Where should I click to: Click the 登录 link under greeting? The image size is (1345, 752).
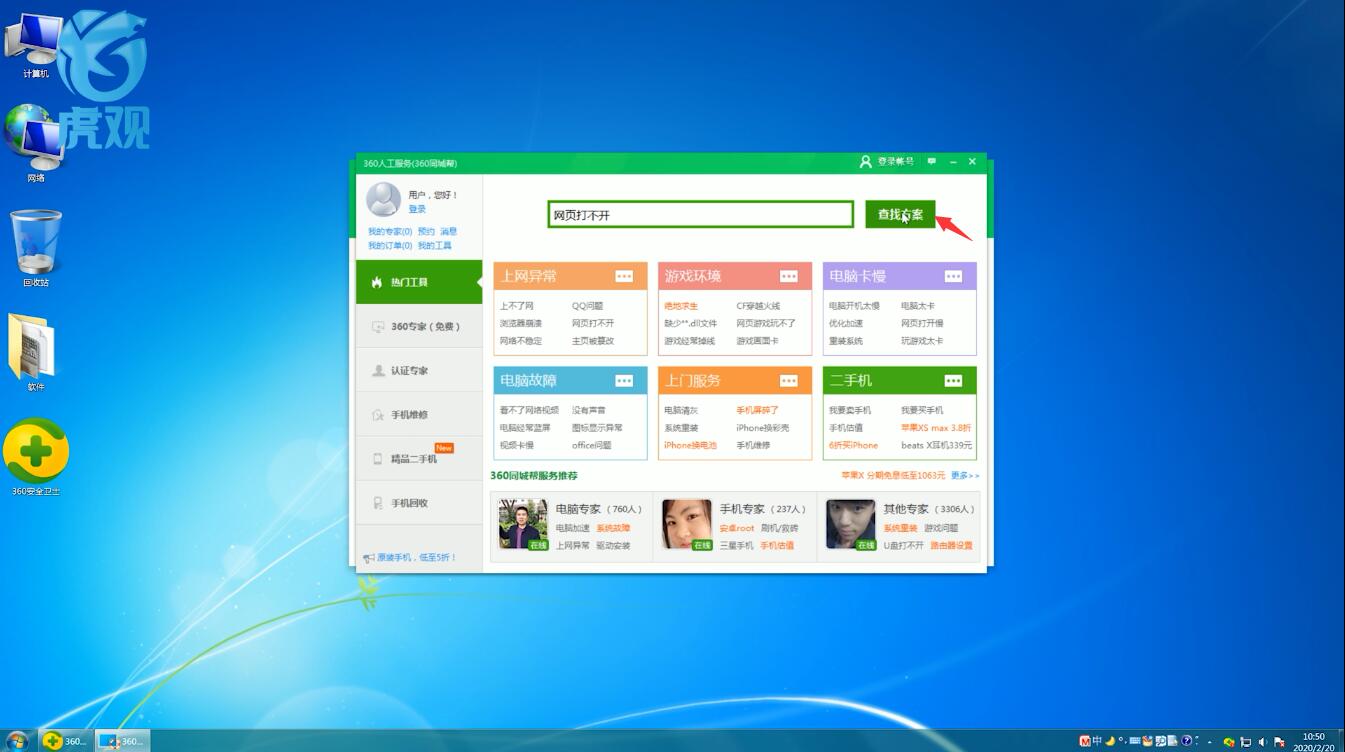click(x=417, y=209)
